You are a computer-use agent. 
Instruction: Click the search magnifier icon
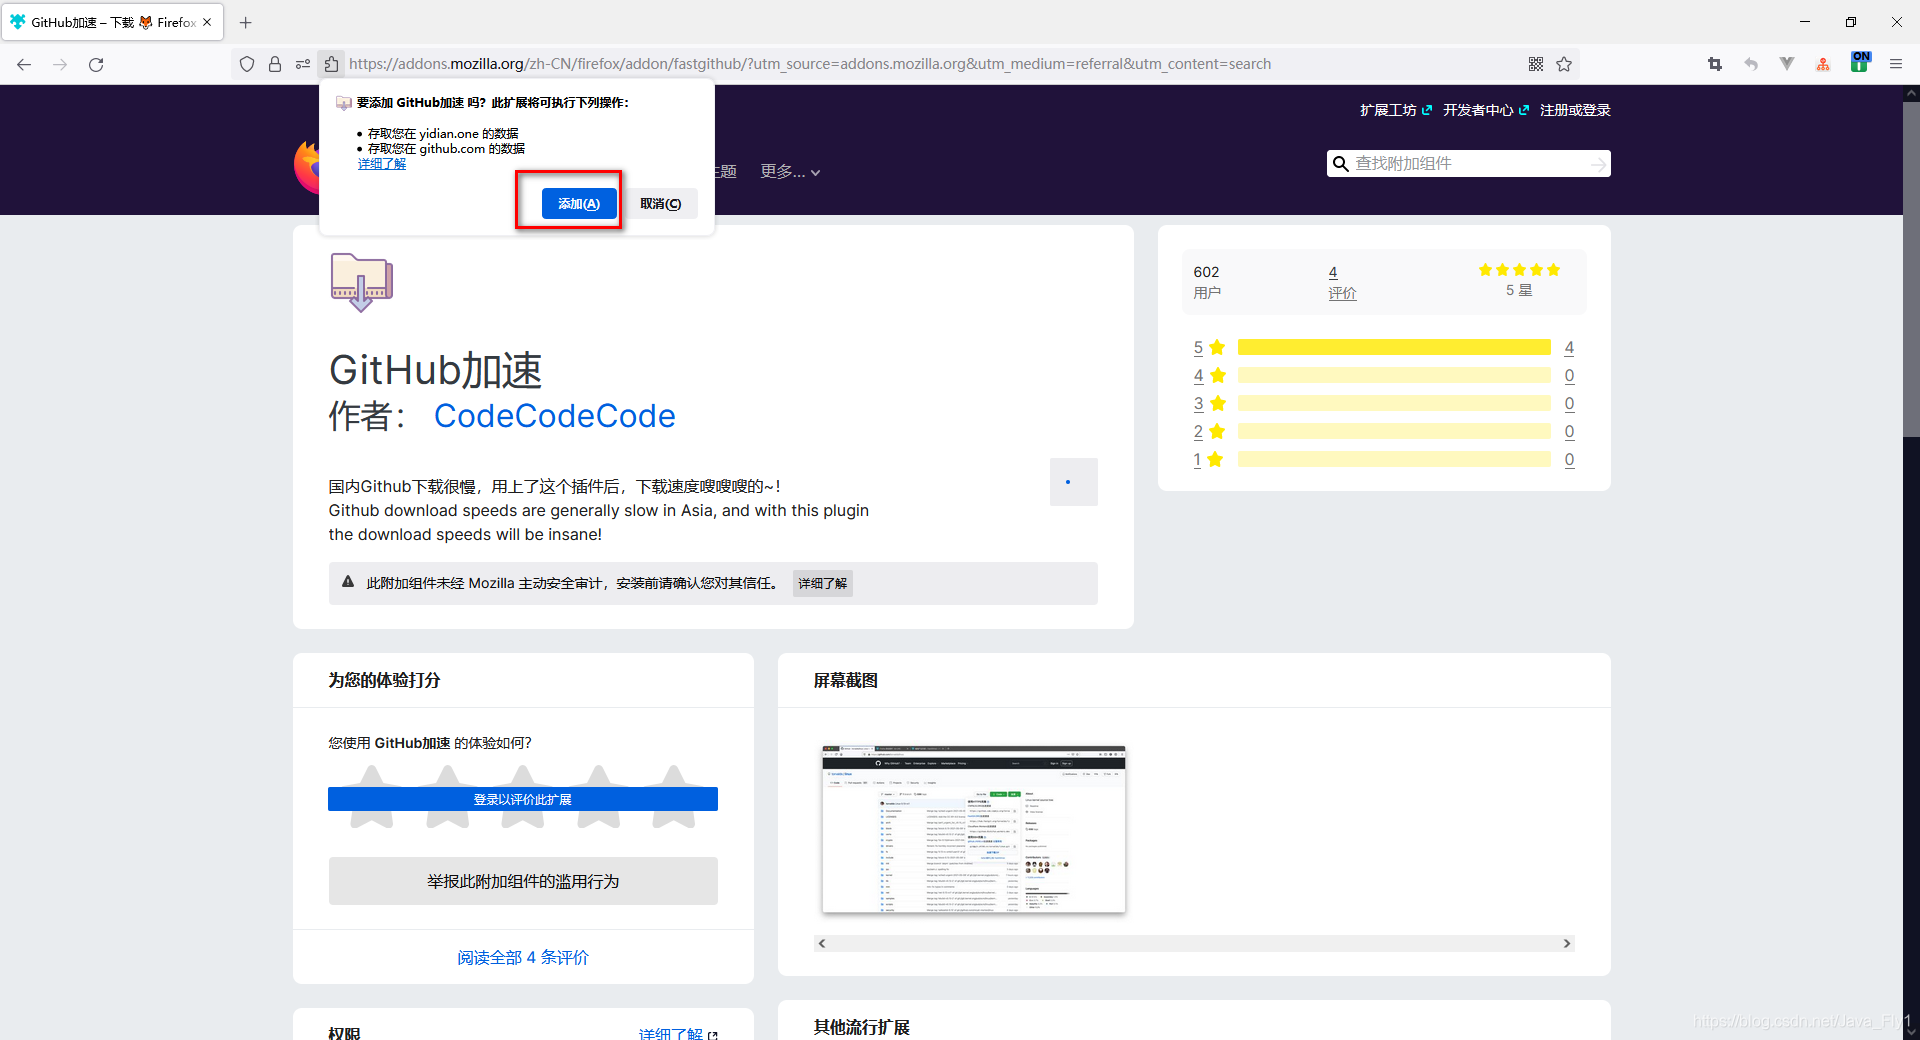(x=1341, y=164)
